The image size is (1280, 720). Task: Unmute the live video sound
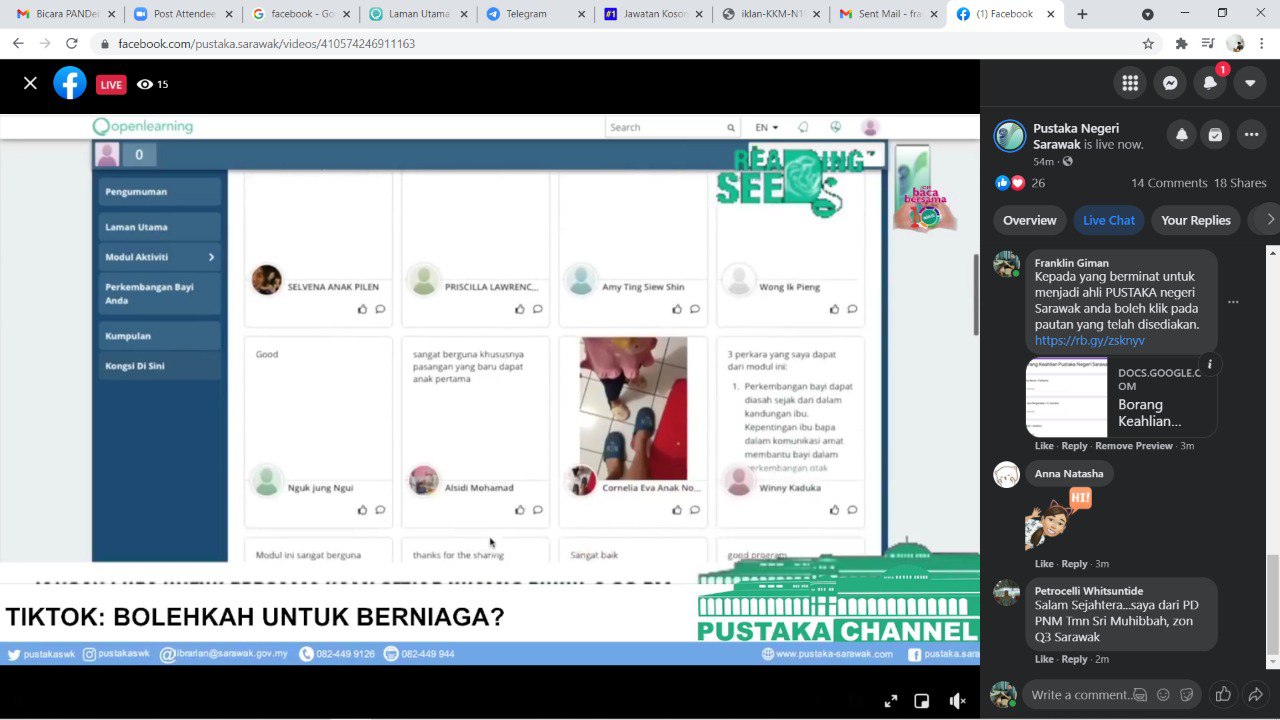pos(956,701)
